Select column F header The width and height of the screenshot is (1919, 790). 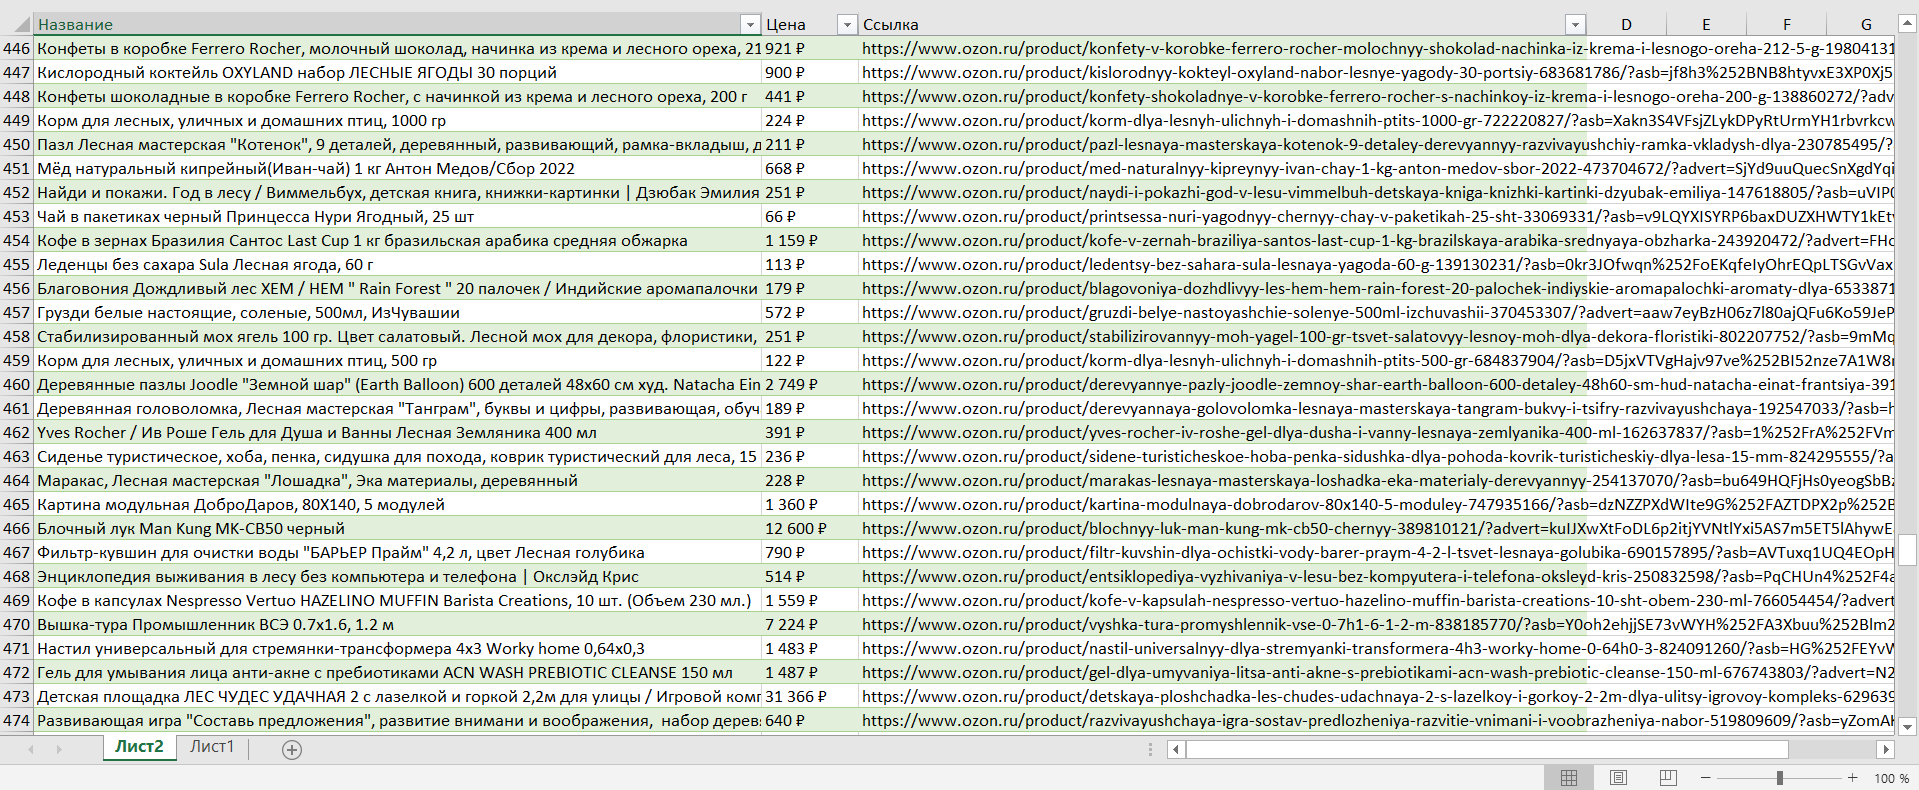click(1786, 24)
